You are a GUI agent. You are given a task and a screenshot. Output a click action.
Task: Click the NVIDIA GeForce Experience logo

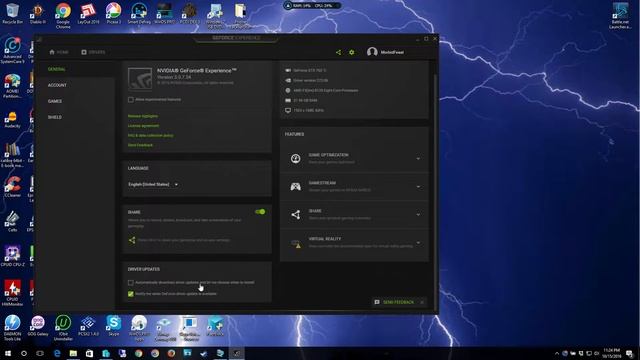(x=140, y=78)
